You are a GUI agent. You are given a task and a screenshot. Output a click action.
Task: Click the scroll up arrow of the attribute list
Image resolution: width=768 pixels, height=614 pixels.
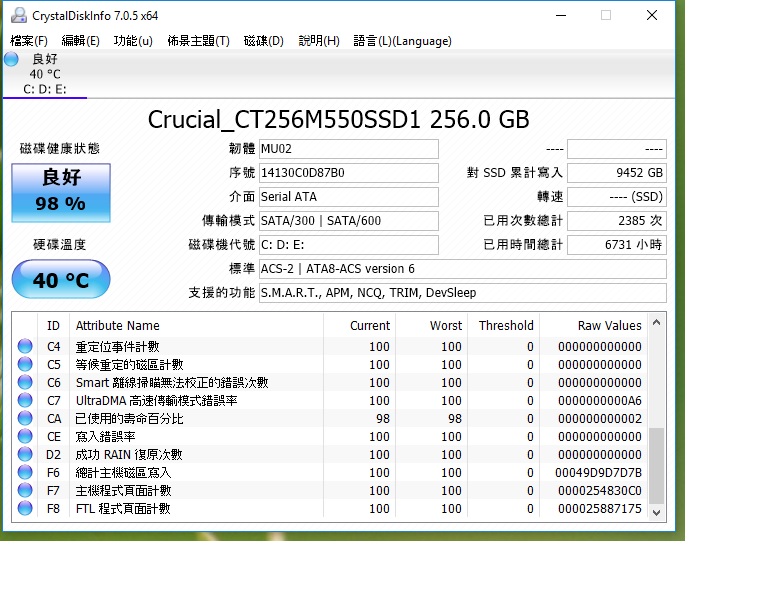click(x=656, y=323)
